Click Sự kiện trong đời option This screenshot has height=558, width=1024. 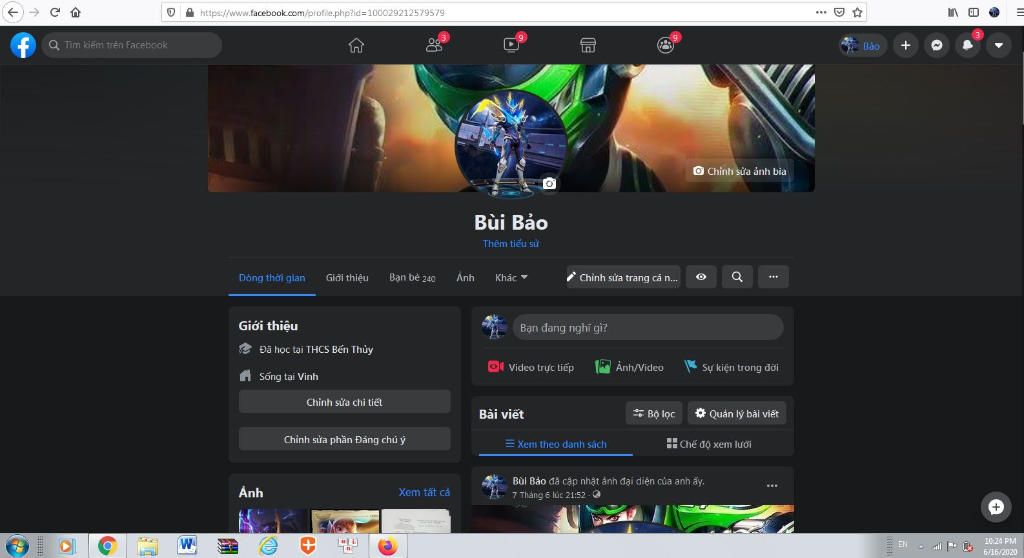pyautogui.click(x=731, y=367)
